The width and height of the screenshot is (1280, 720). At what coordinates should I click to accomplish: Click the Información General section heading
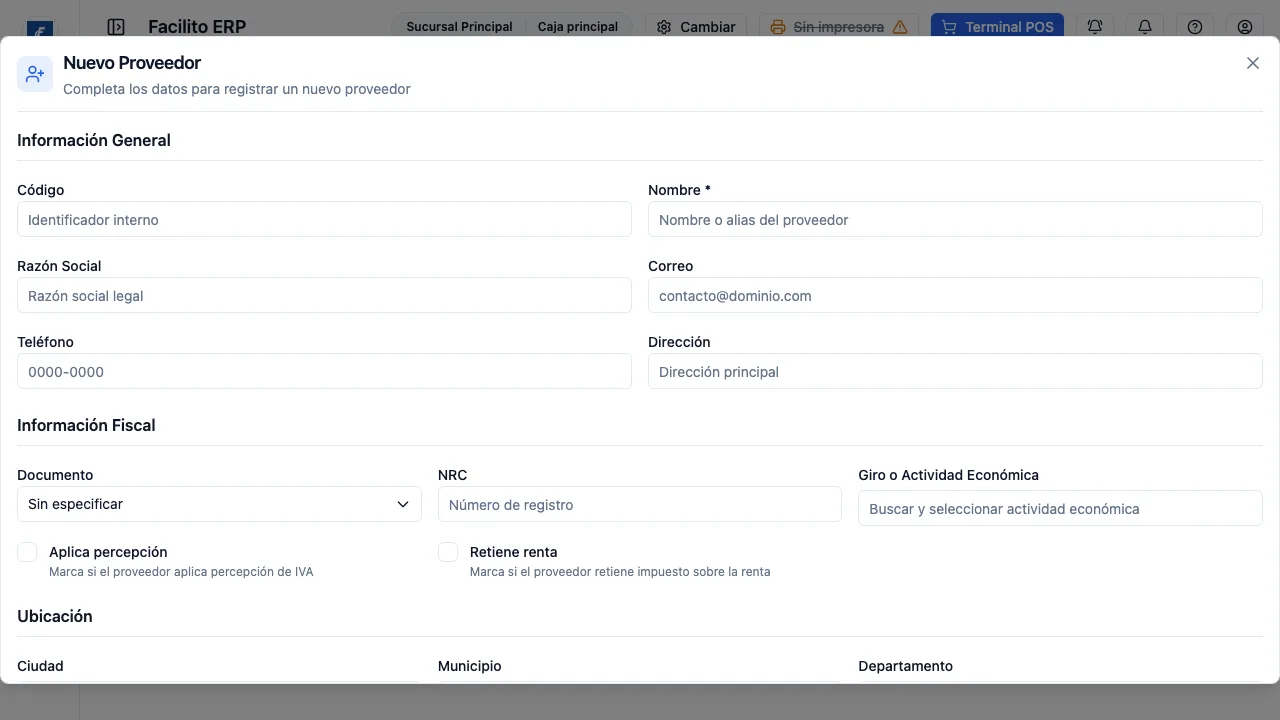coord(94,140)
